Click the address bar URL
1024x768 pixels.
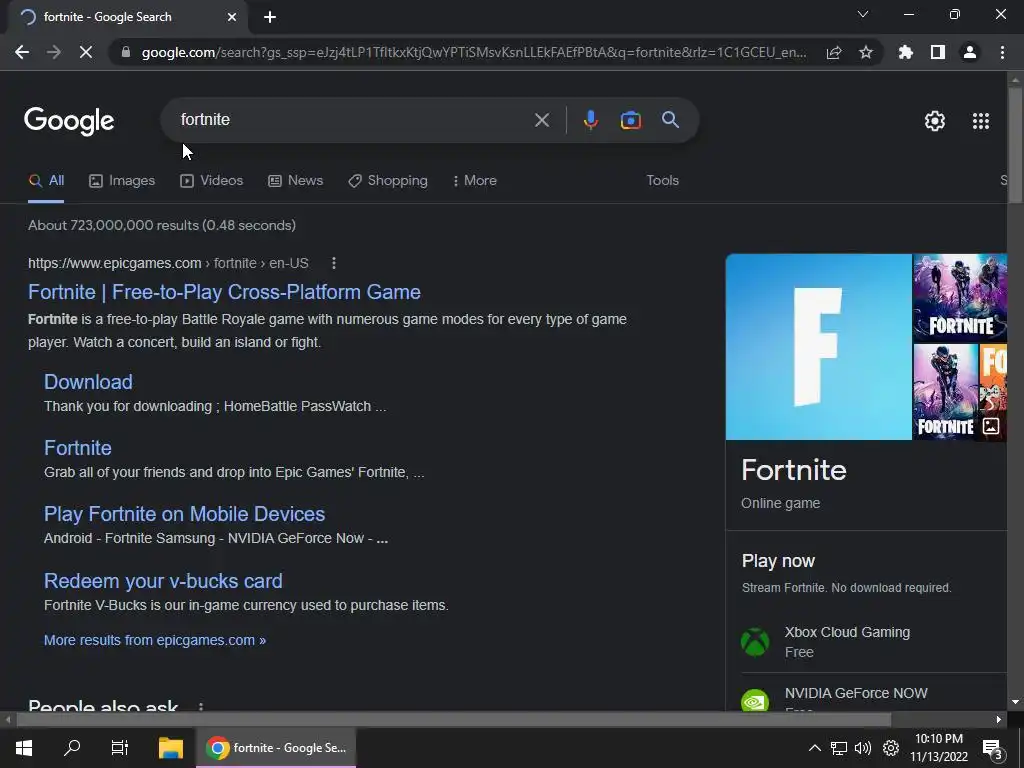pyautogui.click(x=473, y=52)
